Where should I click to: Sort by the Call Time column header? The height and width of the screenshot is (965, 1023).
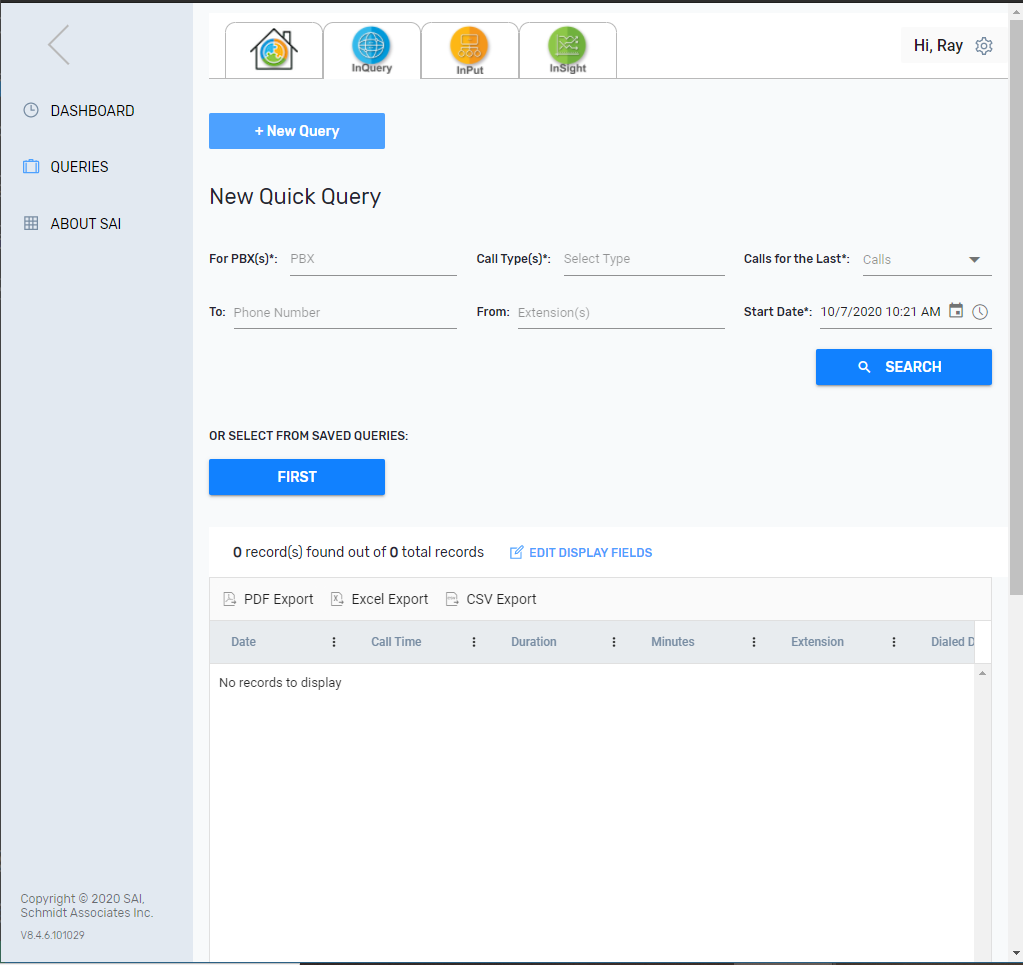tap(396, 642)
